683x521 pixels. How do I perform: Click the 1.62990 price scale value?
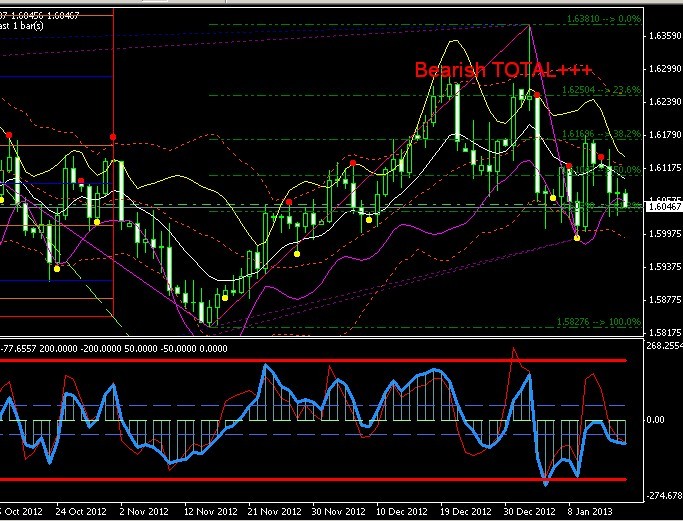[665, 68]
